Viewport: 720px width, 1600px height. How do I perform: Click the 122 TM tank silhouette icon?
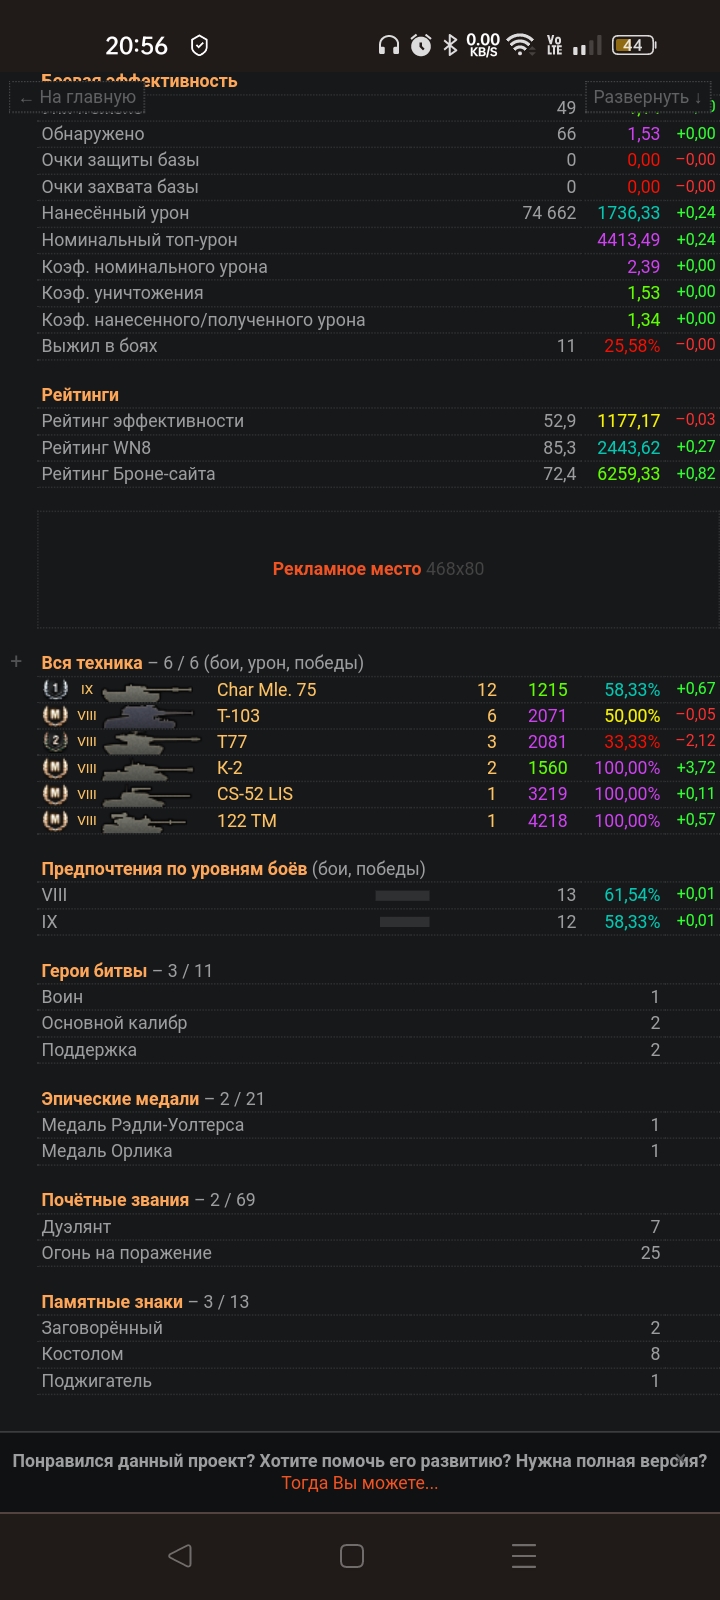pyautogui.click(x=147, y=821)
